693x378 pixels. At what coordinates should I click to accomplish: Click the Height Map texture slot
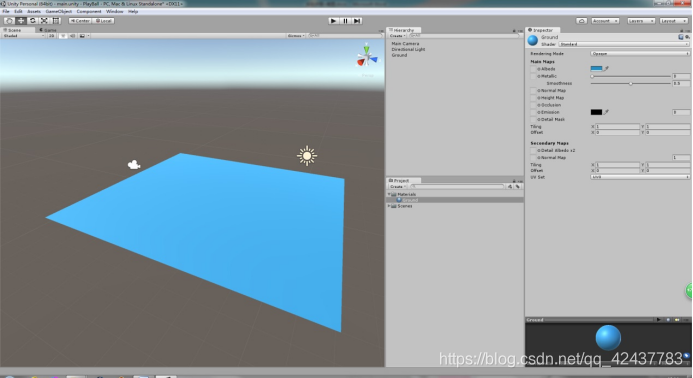[x=533, y=98]
